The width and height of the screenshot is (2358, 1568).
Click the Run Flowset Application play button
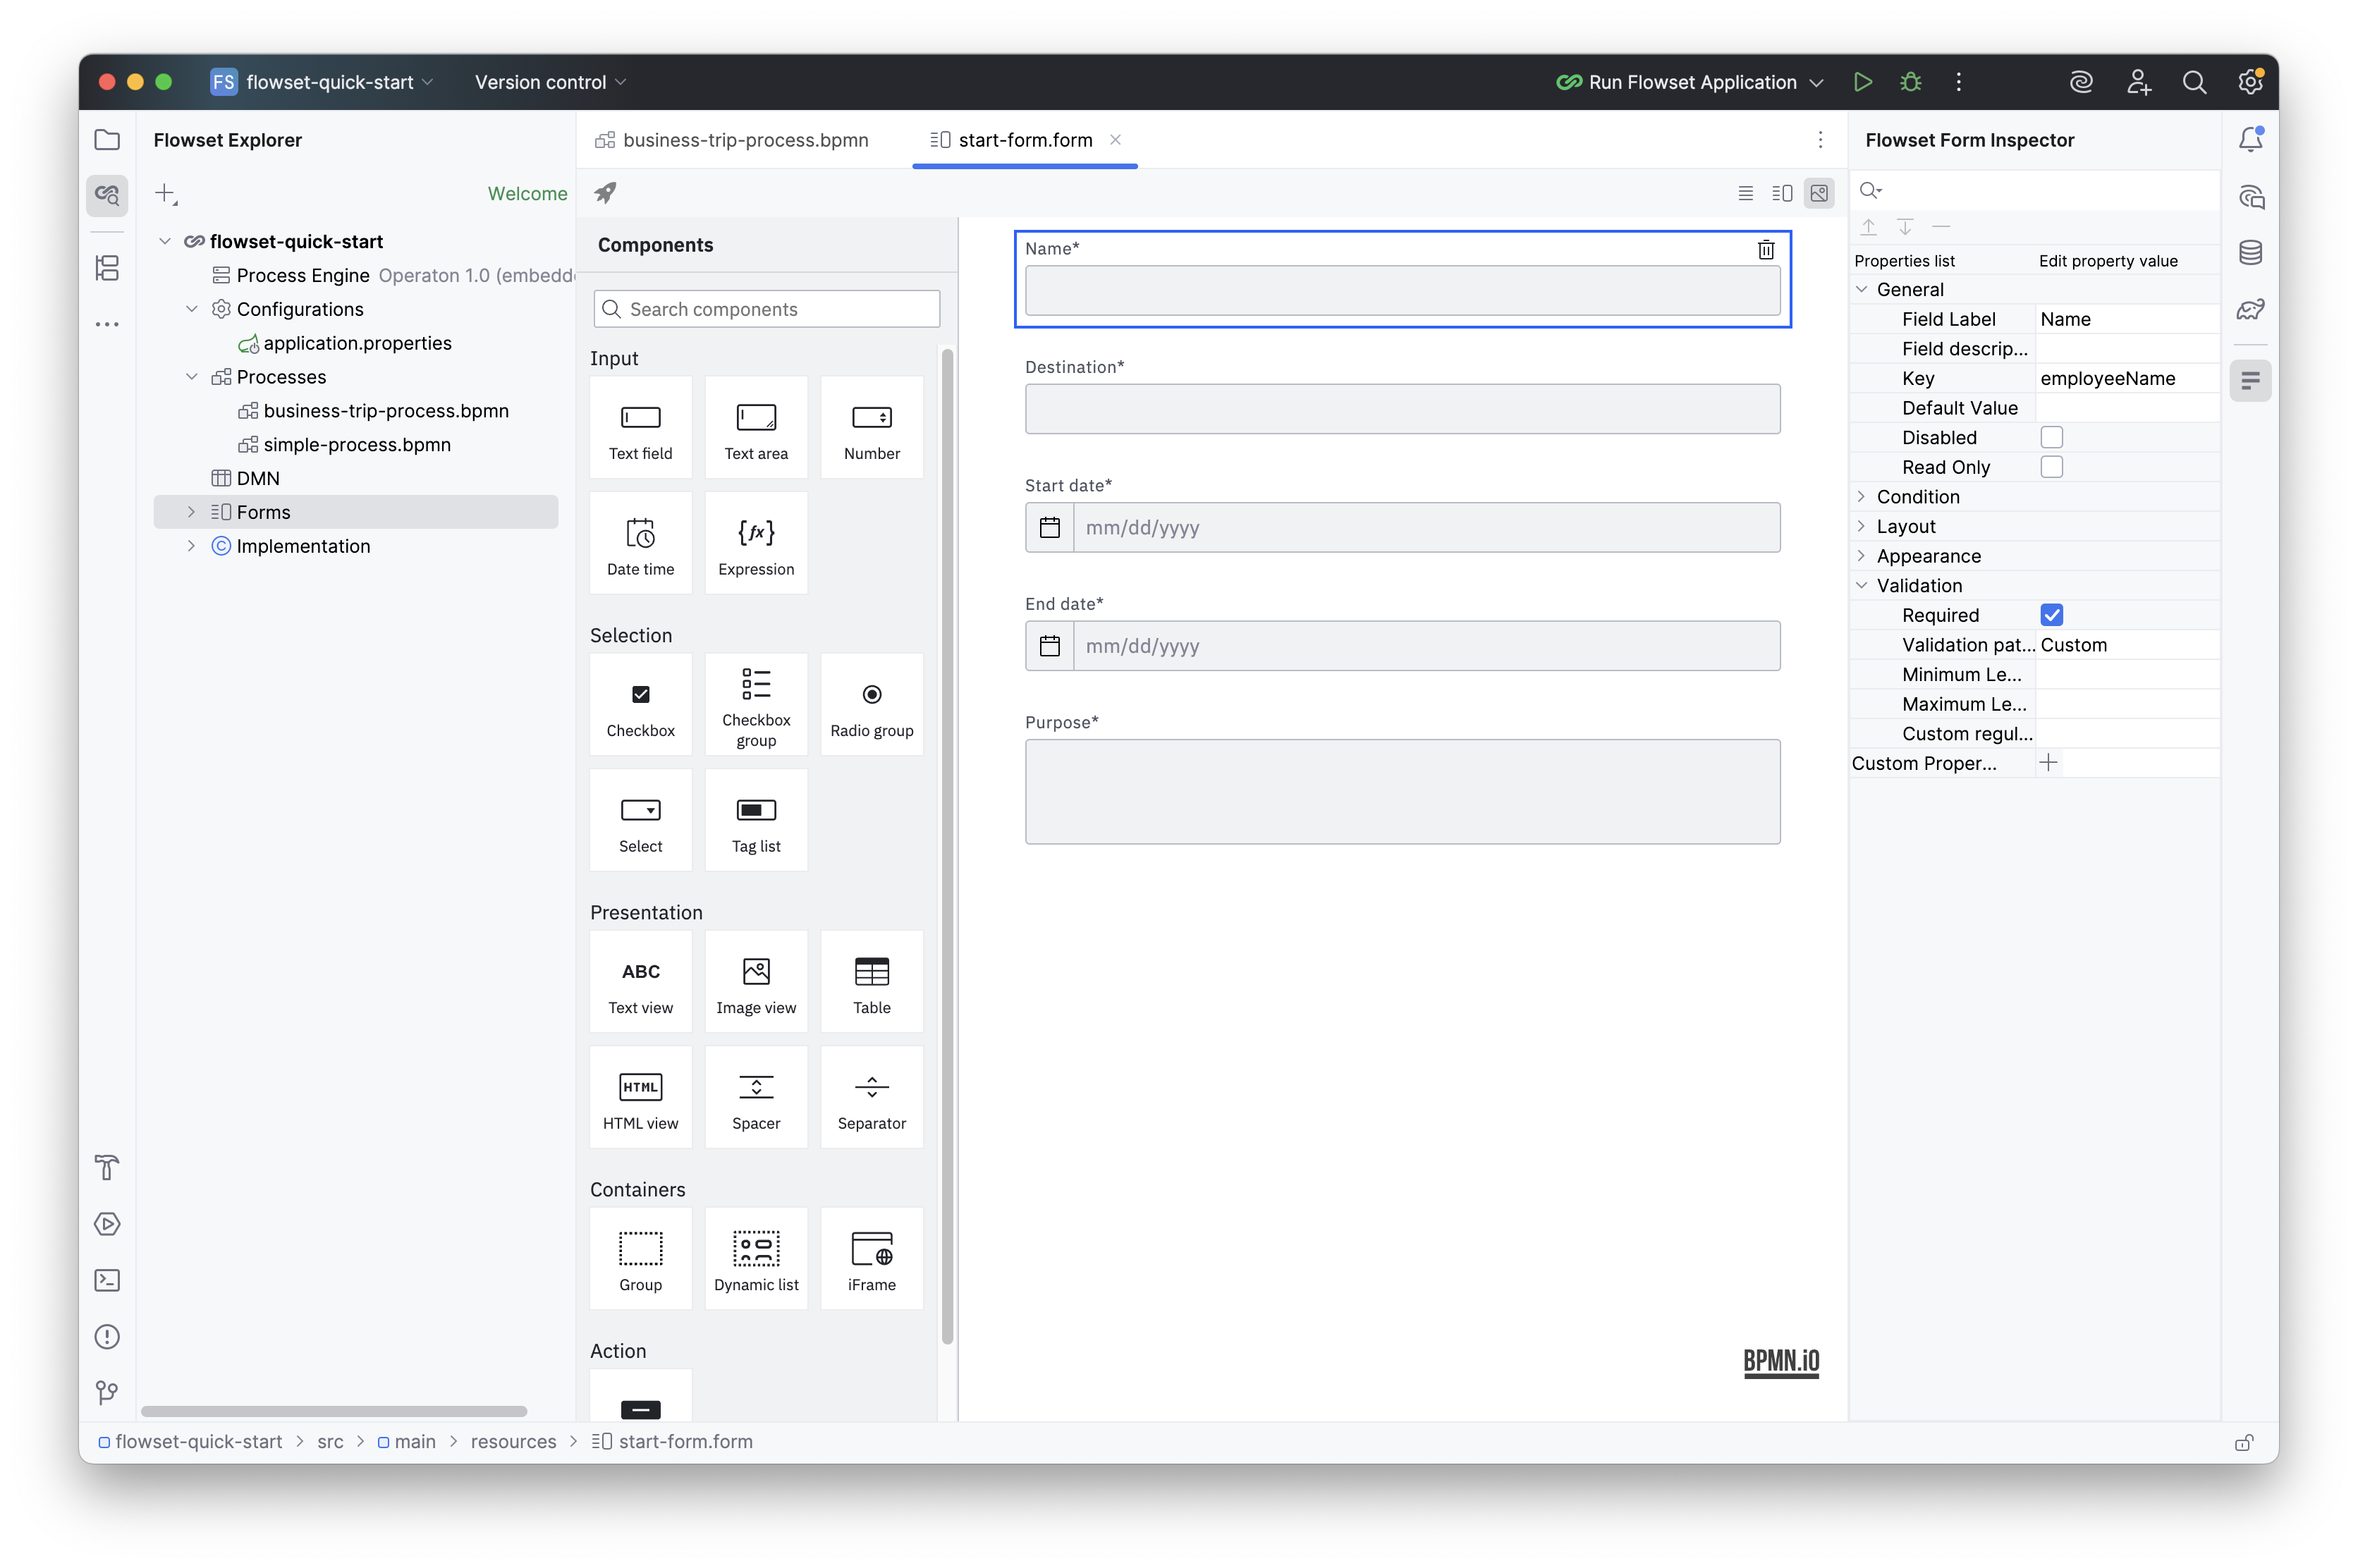point(1862,82)
